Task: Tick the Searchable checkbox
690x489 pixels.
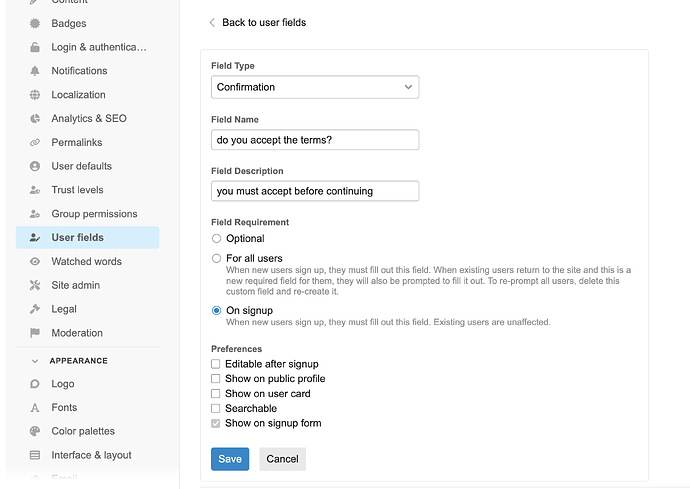Action: pos(216,408)
